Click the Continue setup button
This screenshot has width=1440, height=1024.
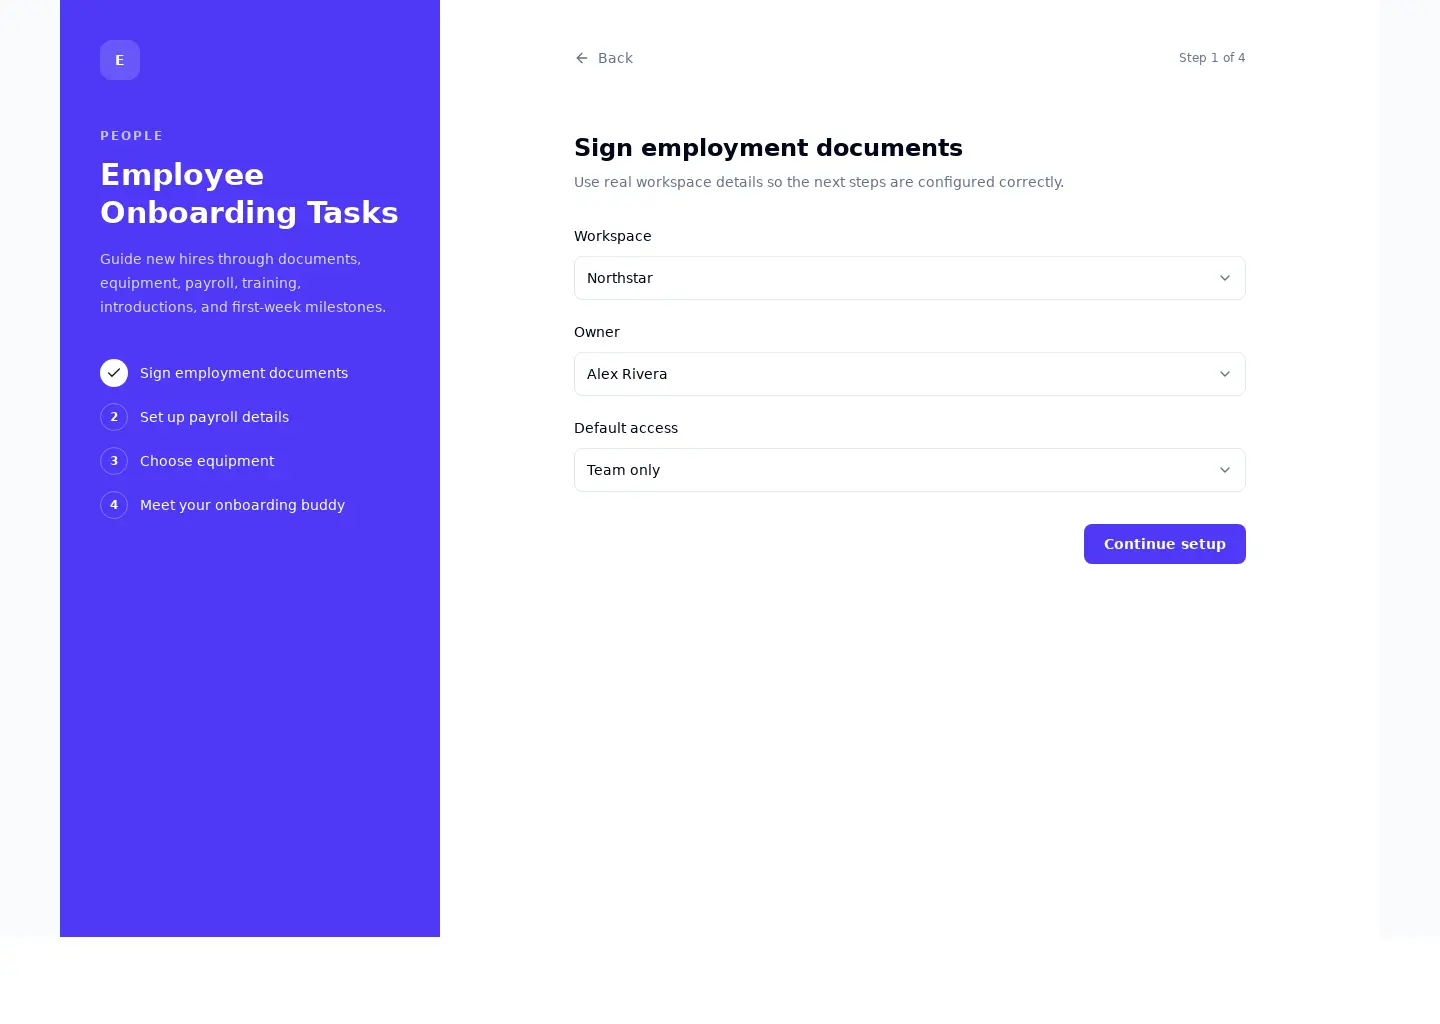1165,544
